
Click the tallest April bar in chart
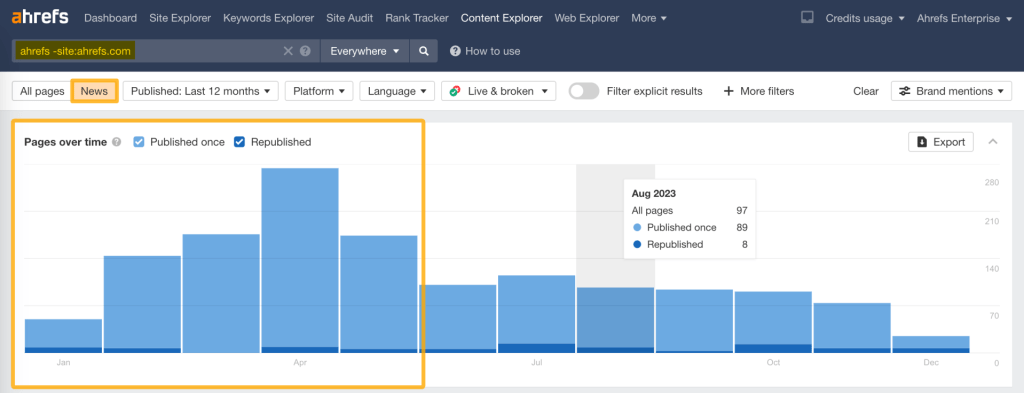[300, 260]
